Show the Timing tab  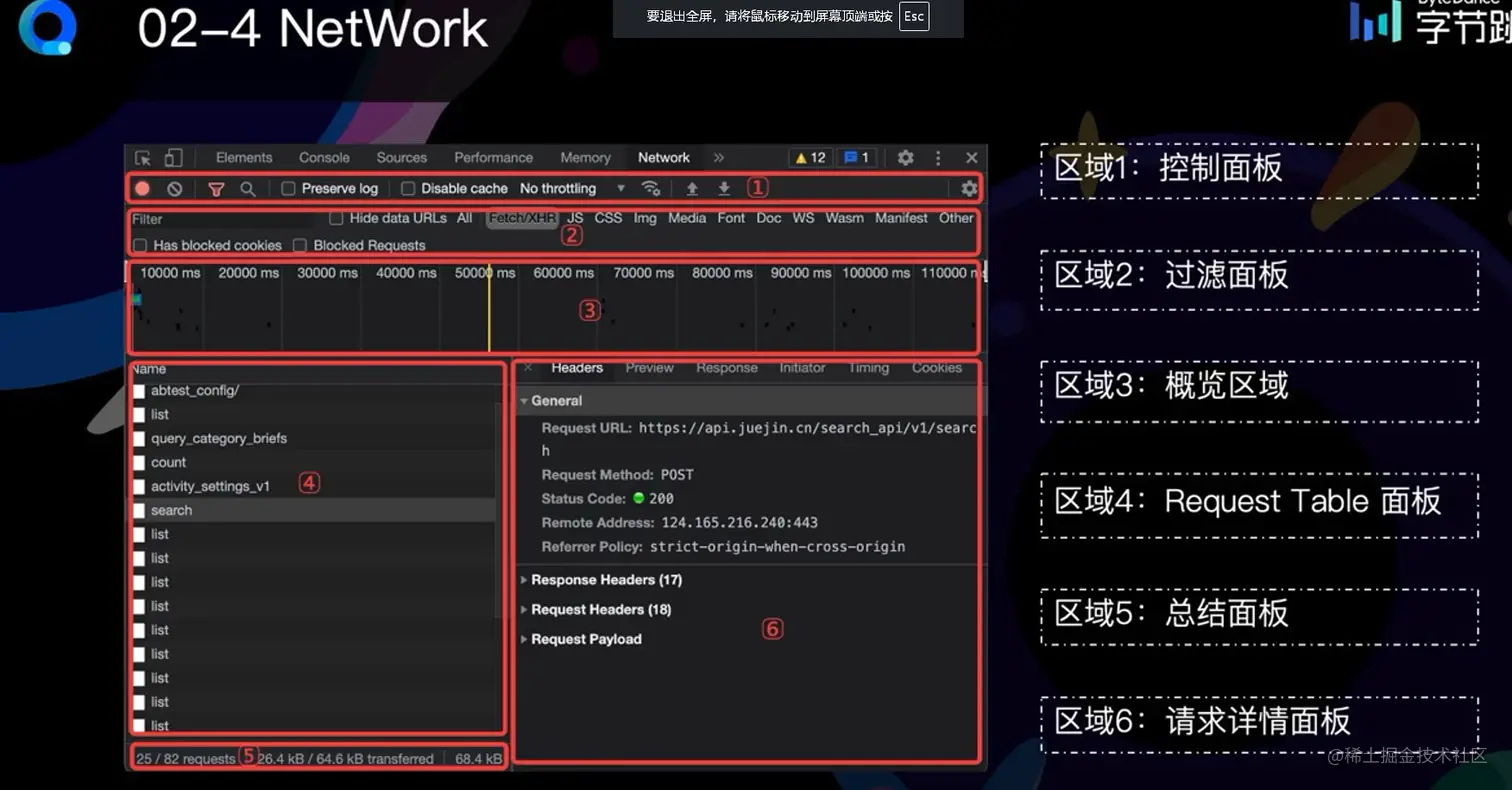pyautogui.click(x=869, y=368)
